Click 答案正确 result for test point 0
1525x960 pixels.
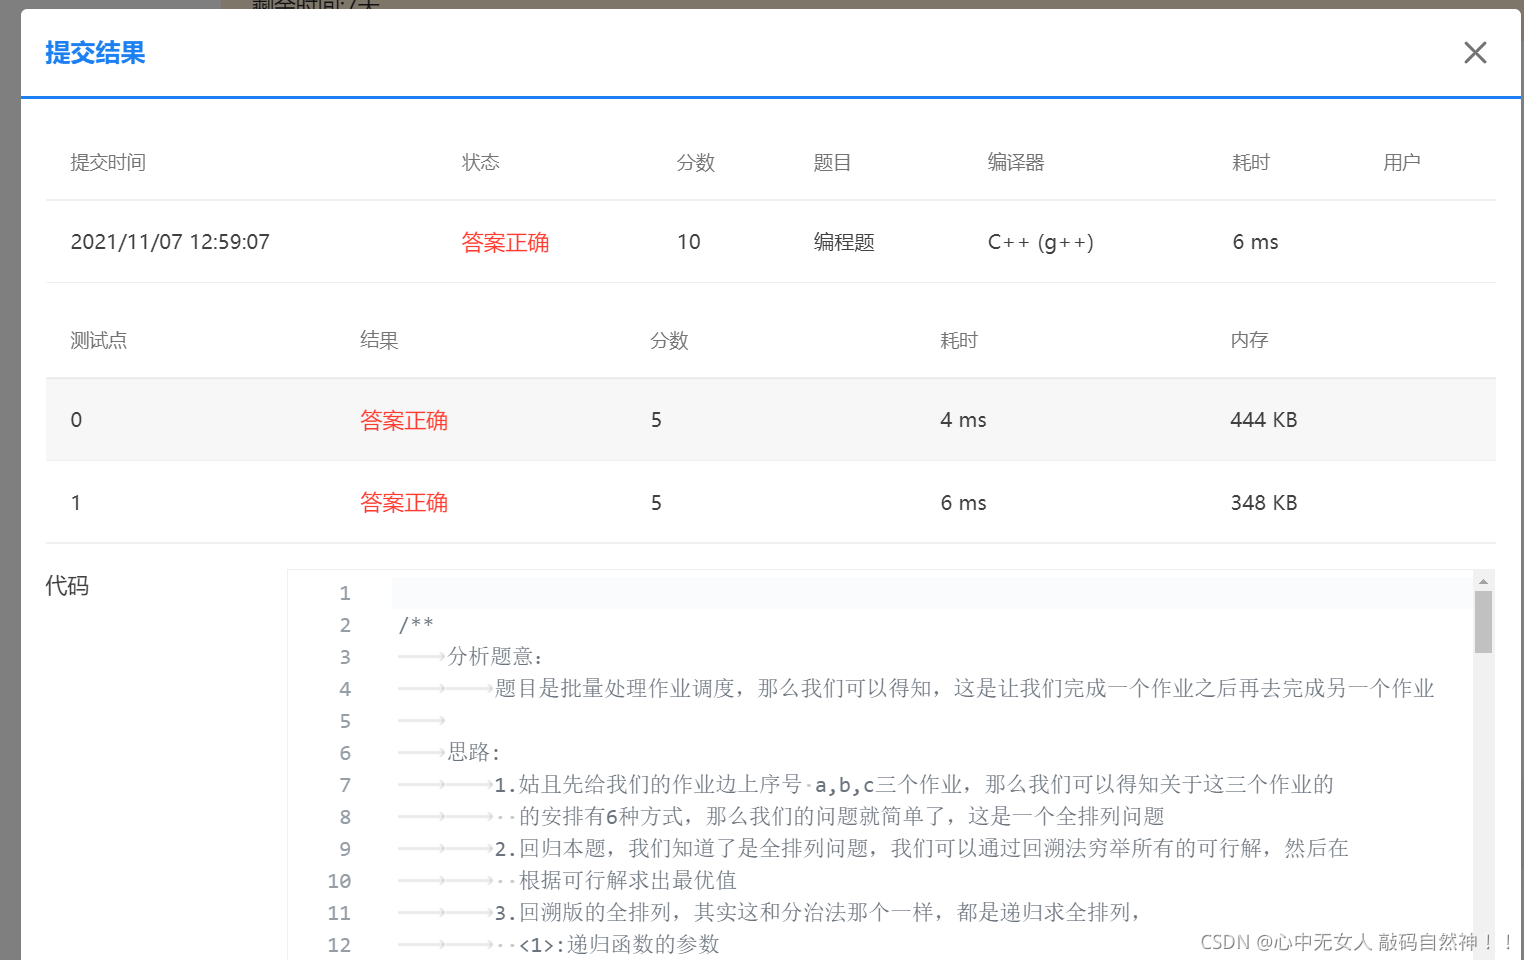[x=403, y=420]
